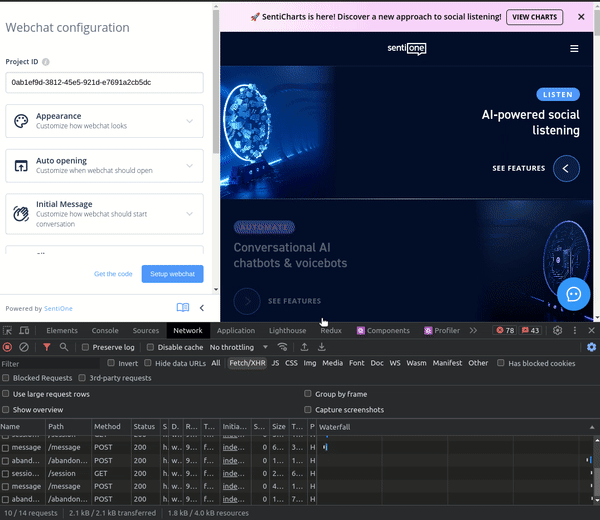Open the No throttling dropdown

tap(239, 347)
